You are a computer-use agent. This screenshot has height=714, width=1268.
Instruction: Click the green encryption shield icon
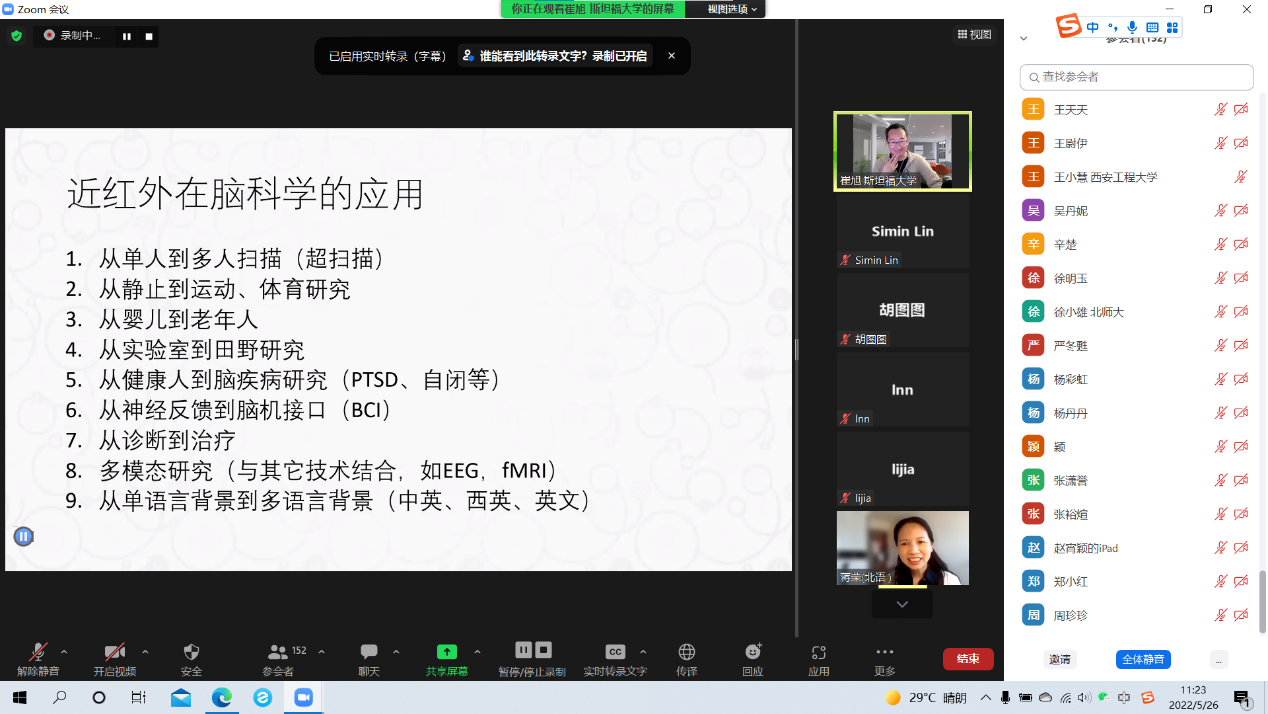click(x=16, y=36)
